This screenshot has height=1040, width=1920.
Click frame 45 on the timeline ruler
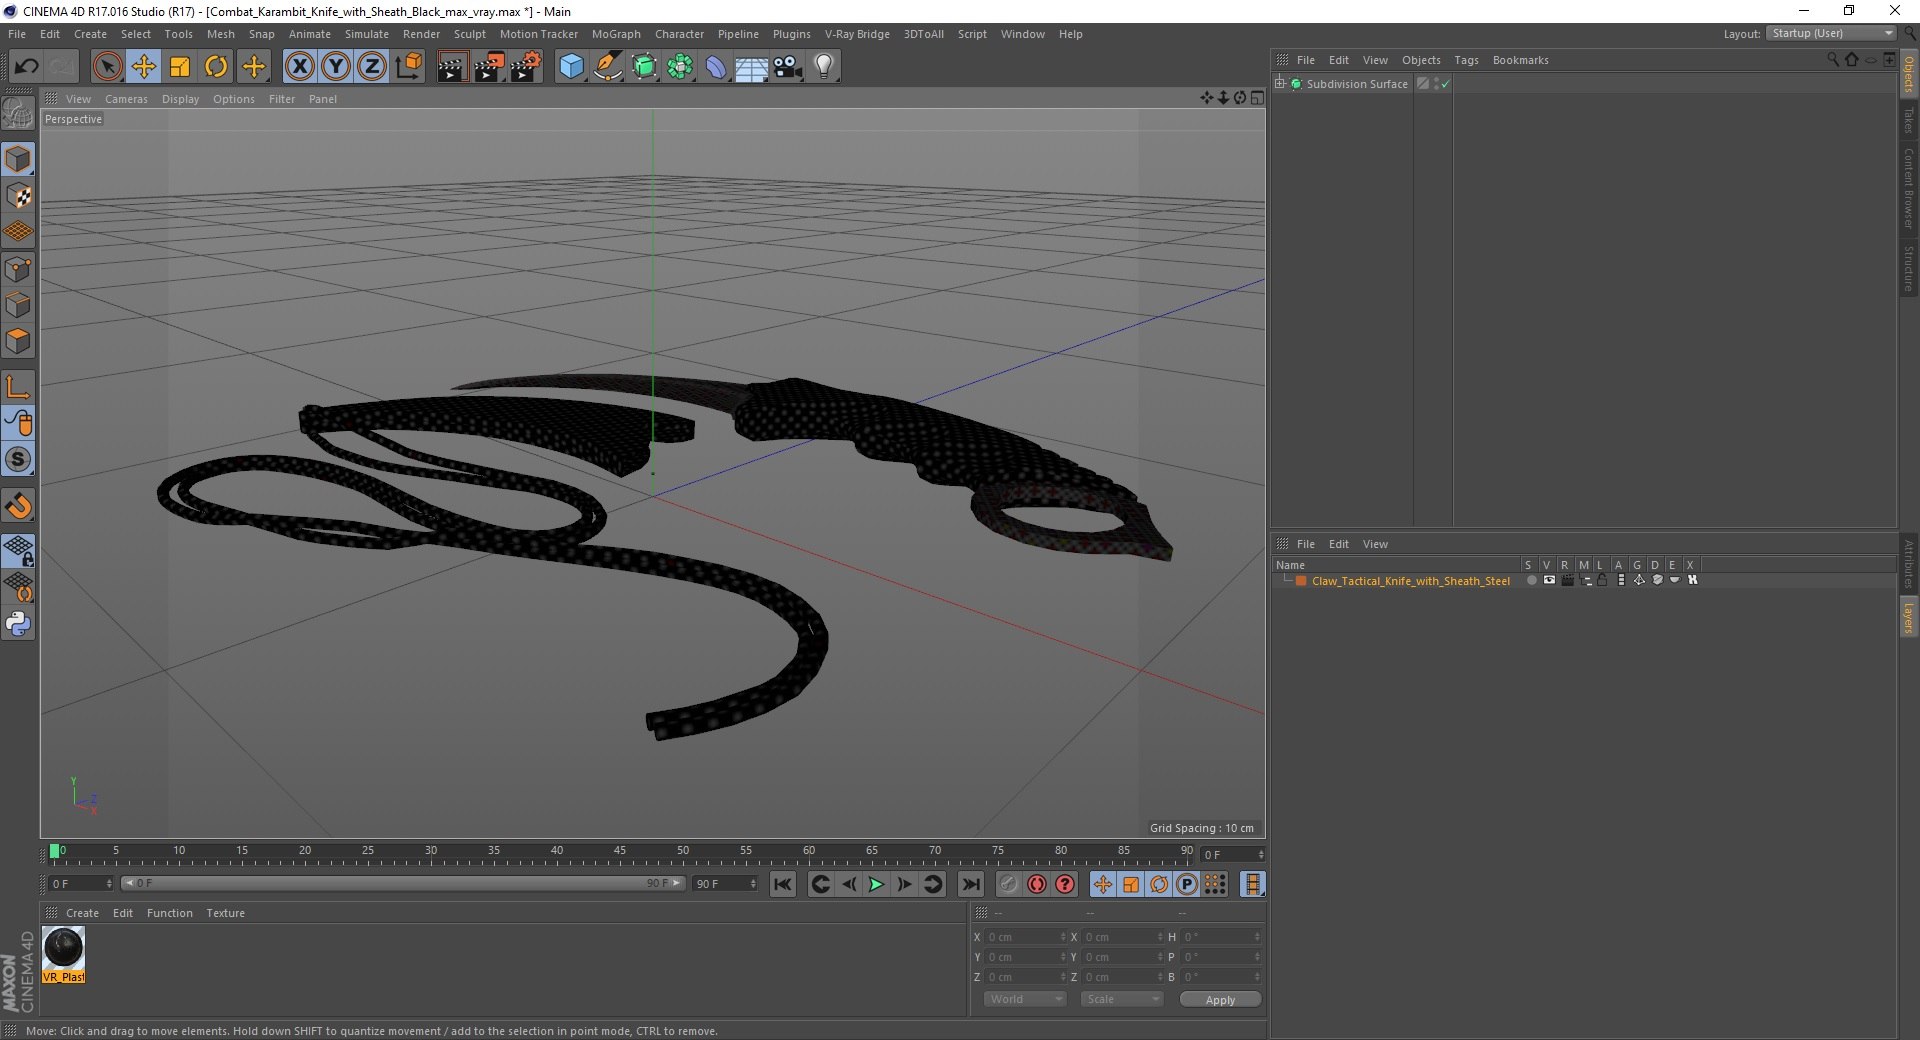[620, 853]
